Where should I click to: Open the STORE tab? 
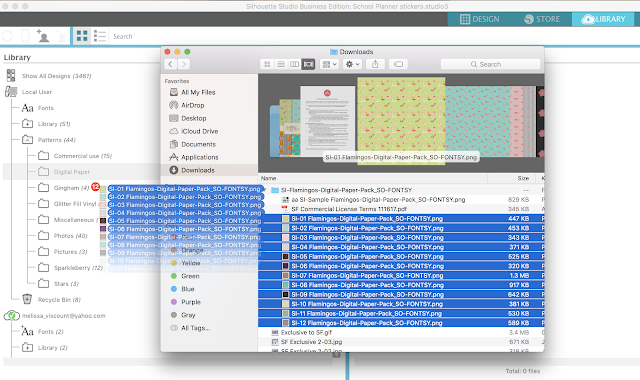tap(541, 19)
